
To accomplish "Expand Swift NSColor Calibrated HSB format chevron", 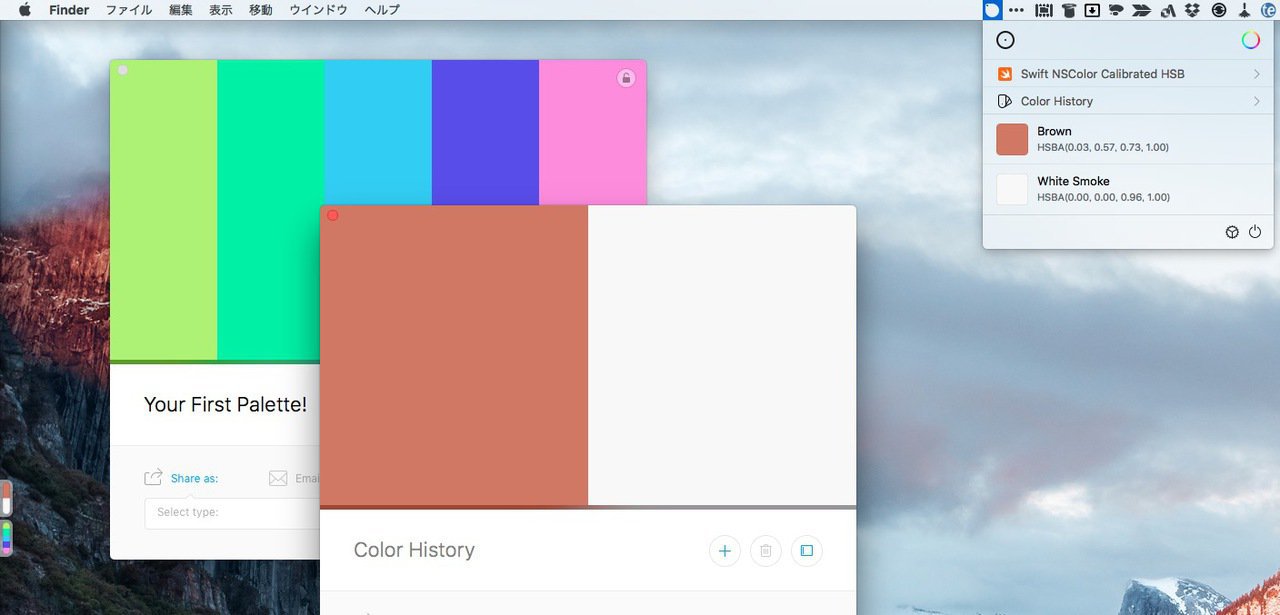I will (x=1257, y=74).
